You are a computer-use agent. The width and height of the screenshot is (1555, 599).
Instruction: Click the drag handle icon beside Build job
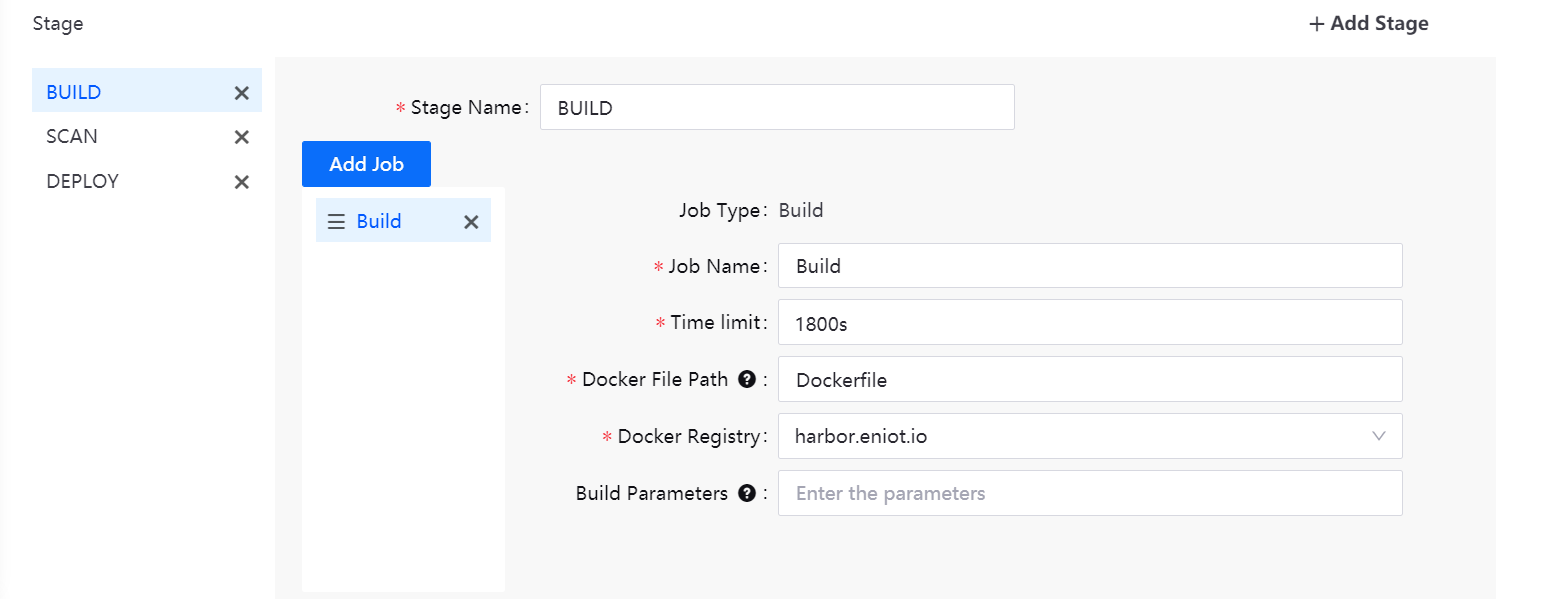click(x=336, y=222)
